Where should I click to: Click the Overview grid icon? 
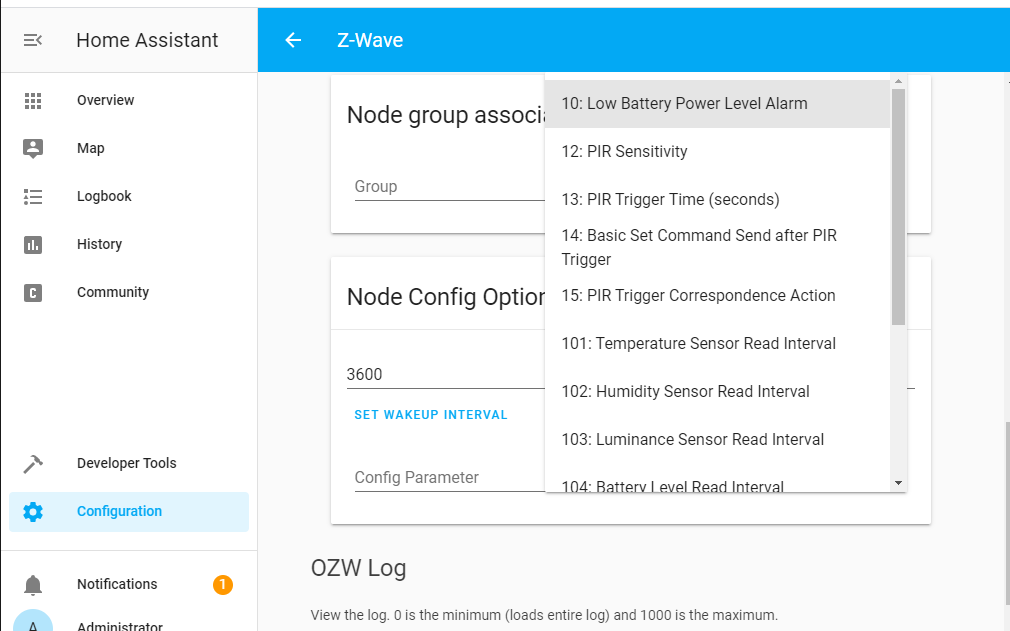pos(33,100)
